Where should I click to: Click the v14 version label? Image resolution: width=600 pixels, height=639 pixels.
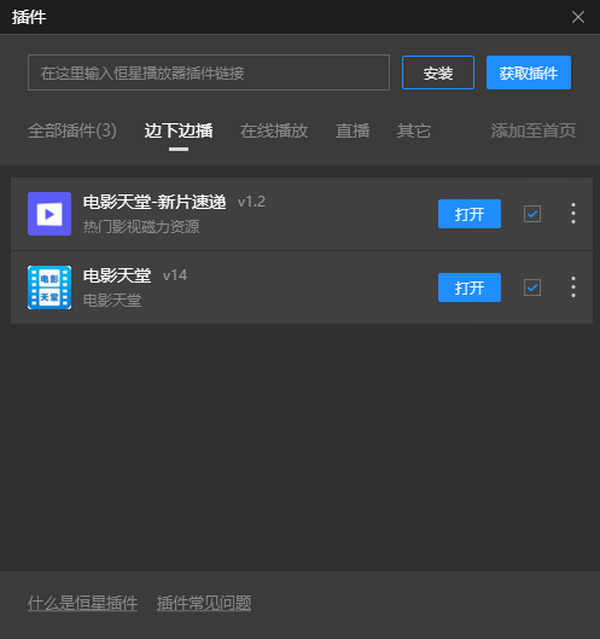click(175, 275)
